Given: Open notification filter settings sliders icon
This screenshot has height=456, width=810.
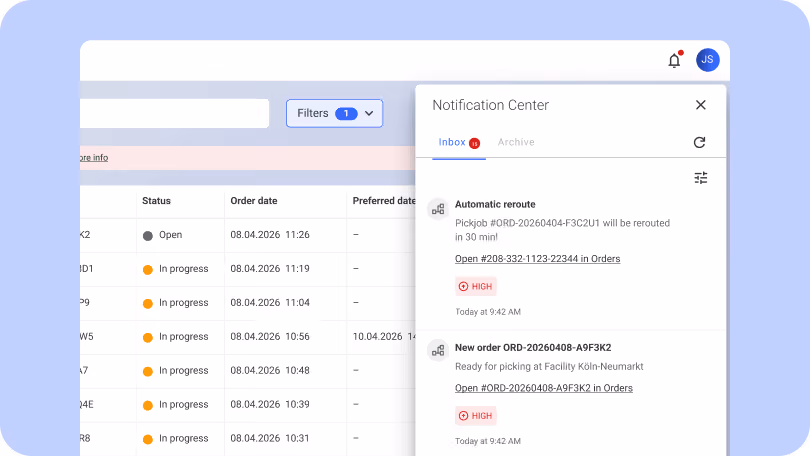Looking at the screenshot, I should click(700, 178).
